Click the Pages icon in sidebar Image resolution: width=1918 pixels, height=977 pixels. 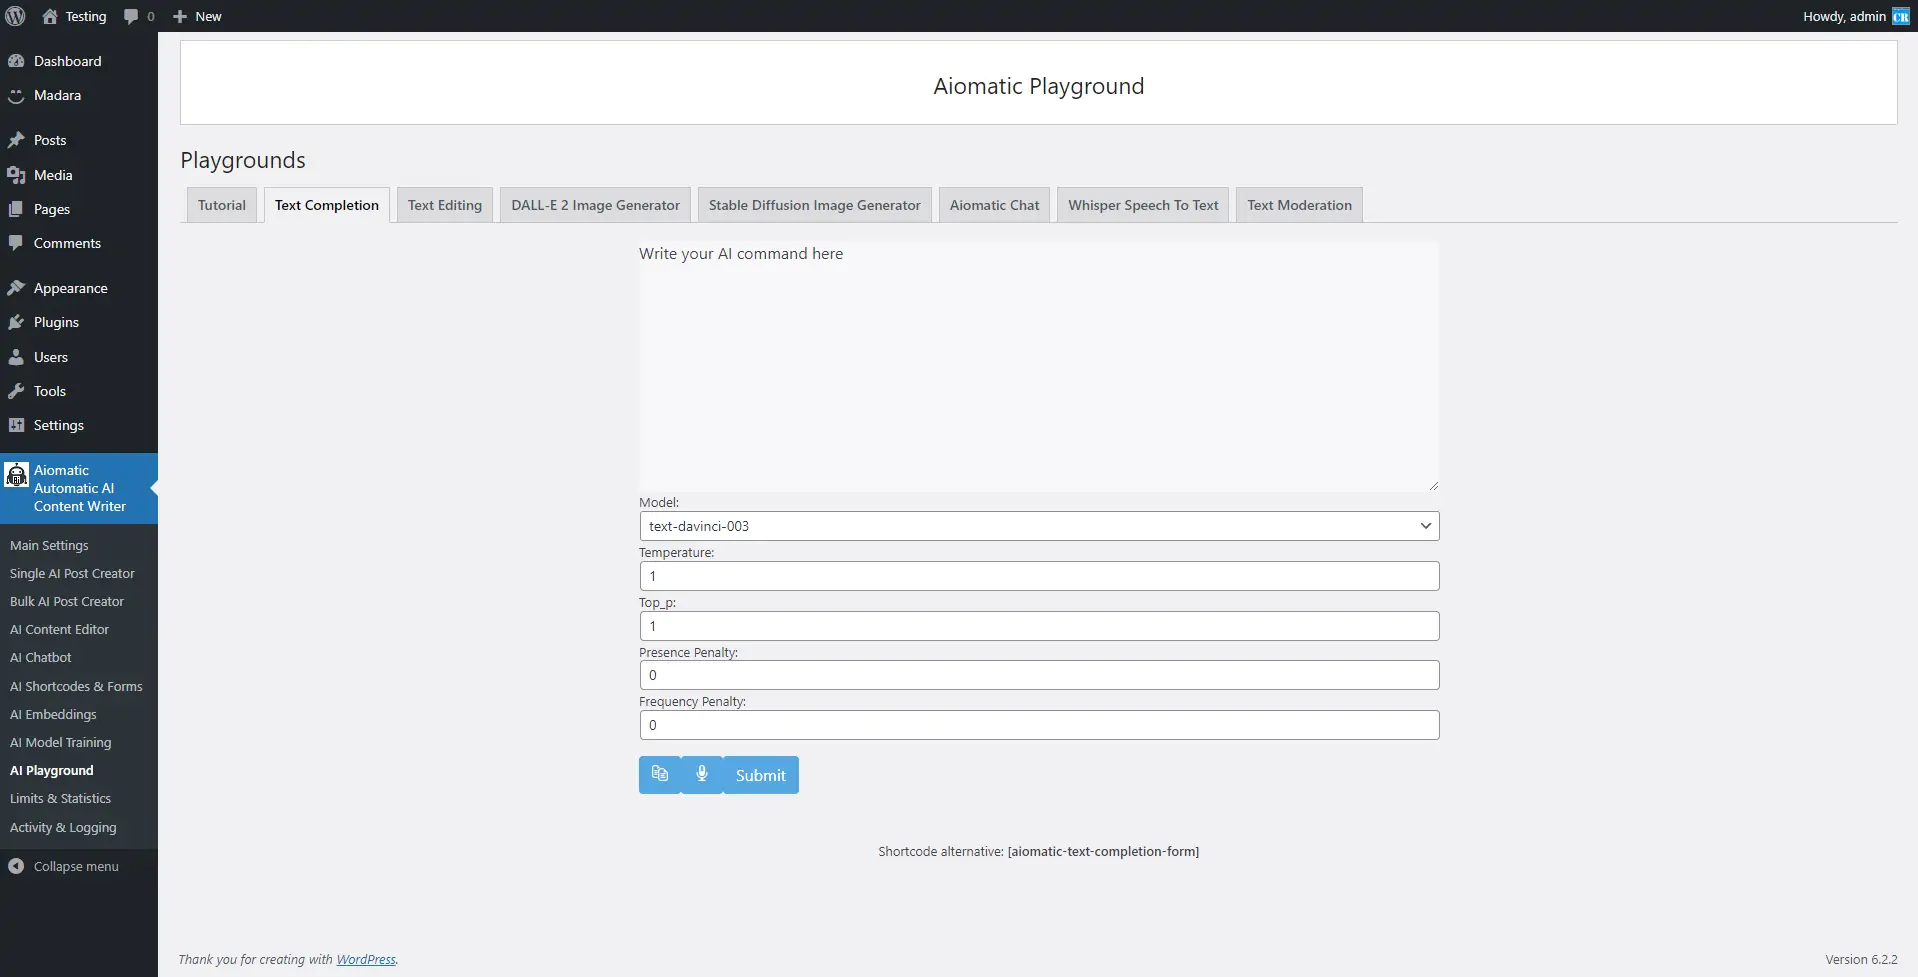click(16, 209)
